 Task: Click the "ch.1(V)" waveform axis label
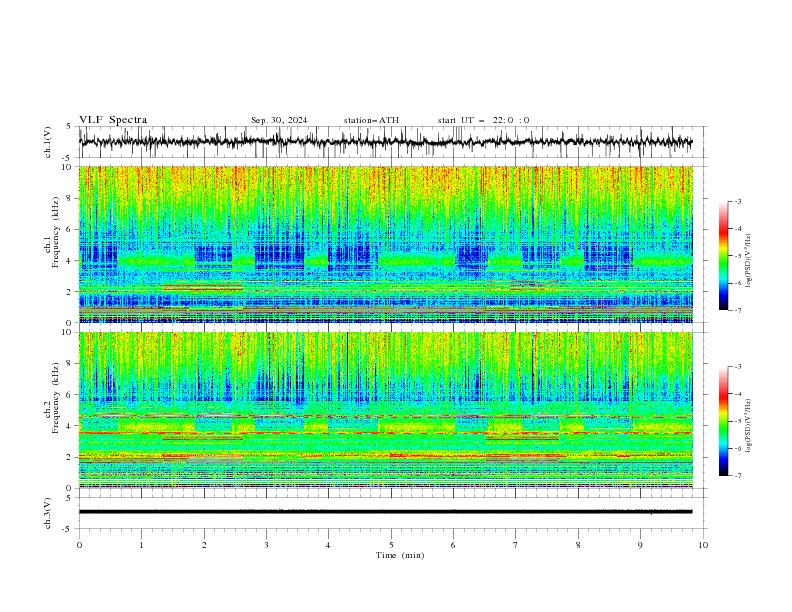(48, 142)
